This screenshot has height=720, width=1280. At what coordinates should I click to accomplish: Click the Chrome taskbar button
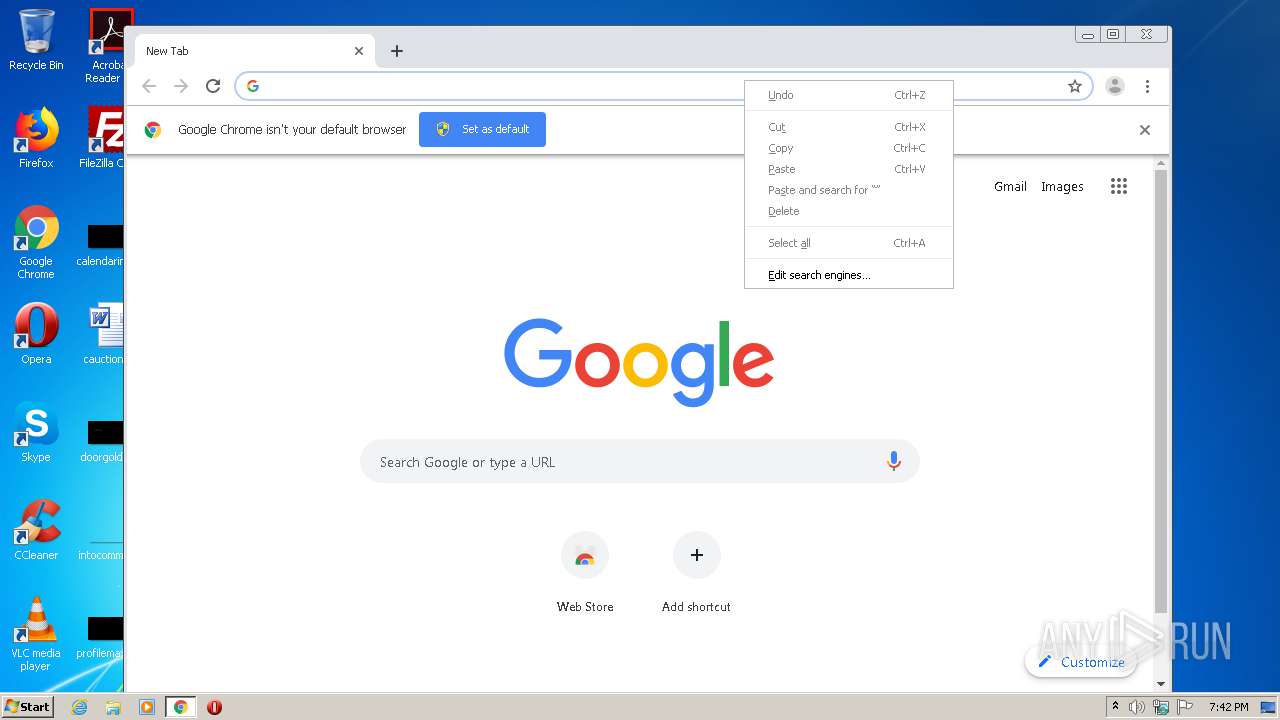point(180,707)
